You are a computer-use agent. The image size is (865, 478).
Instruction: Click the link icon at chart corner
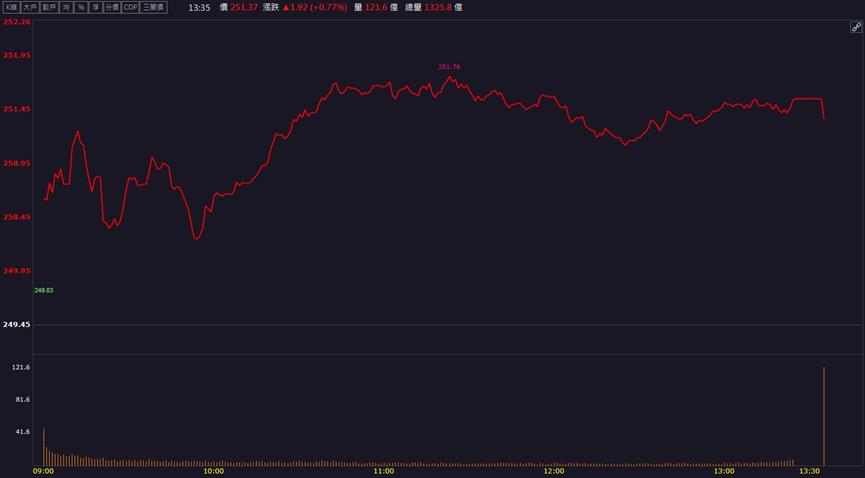(x=856, y=27)
